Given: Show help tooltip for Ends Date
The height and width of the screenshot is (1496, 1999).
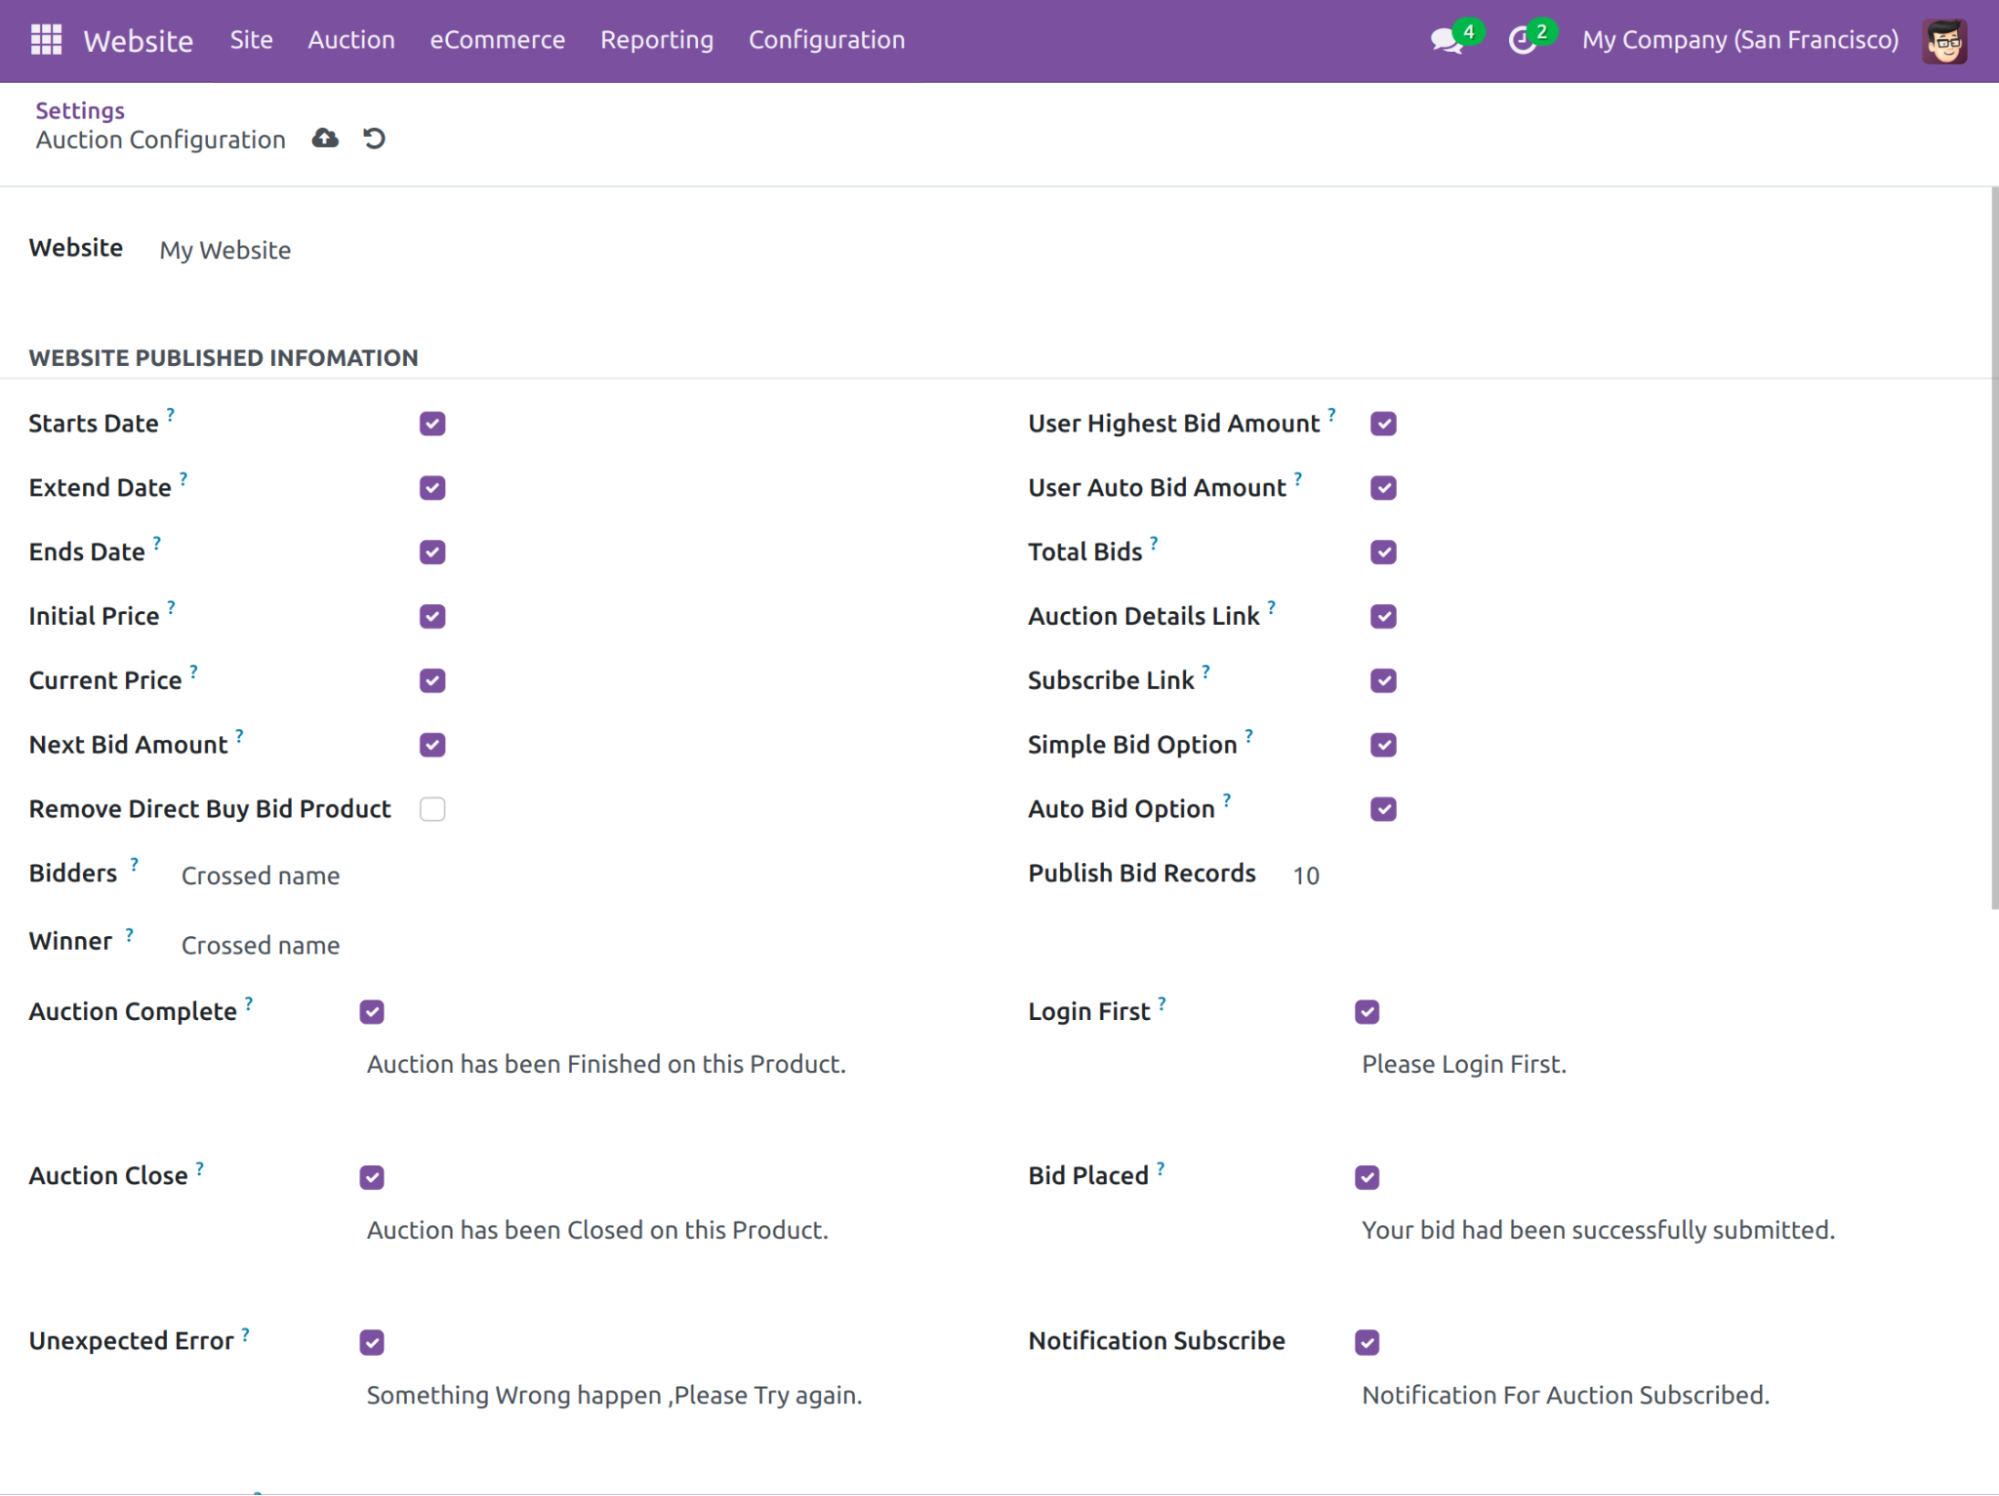Looking at the screenshot, I should click(157, 542).
